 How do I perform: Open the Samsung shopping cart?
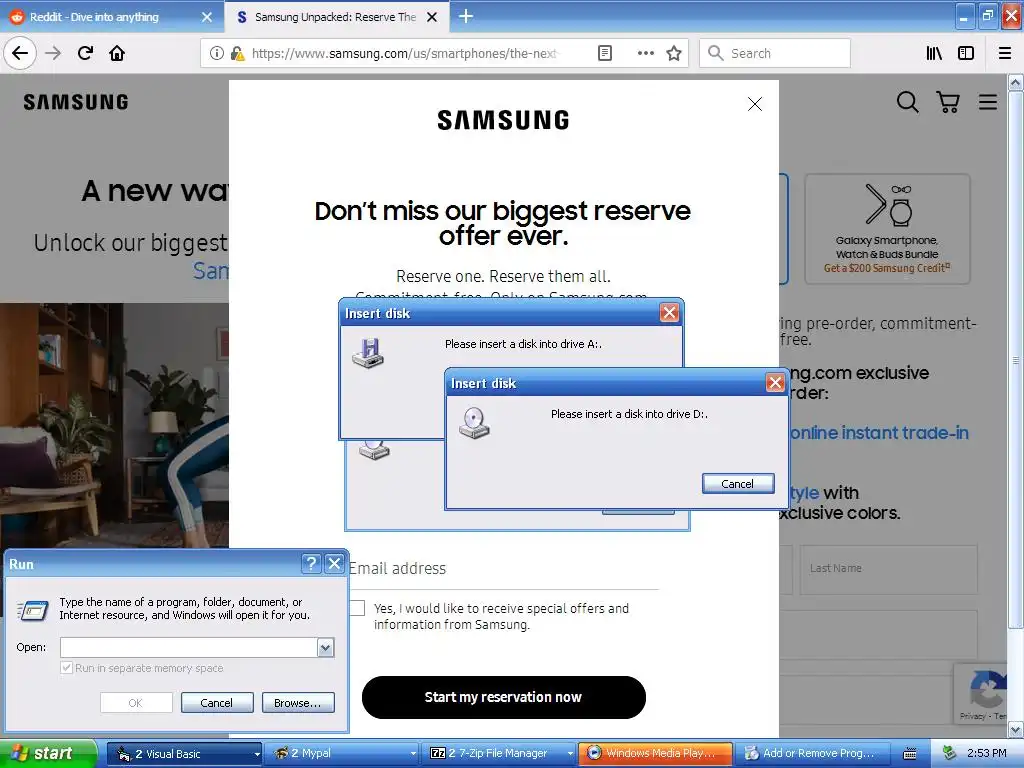948,102
